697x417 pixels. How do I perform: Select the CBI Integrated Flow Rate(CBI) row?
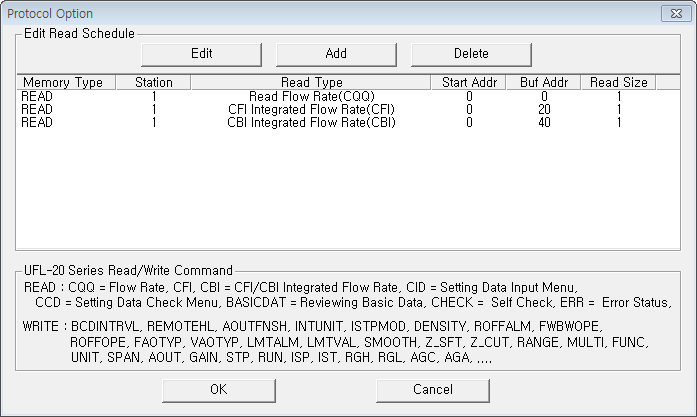coord(348,122)
